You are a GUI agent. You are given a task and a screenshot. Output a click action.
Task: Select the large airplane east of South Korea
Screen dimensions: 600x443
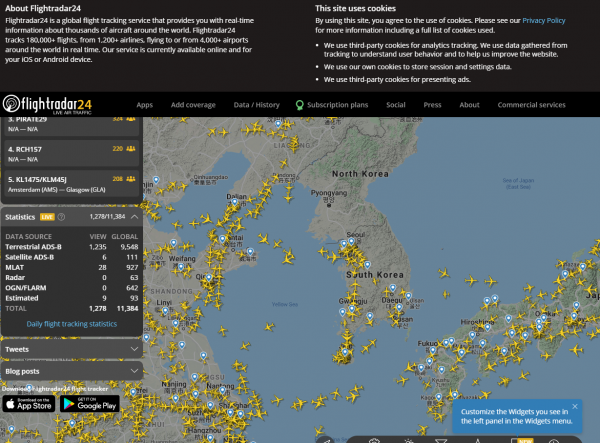click(x=444, y=273)
